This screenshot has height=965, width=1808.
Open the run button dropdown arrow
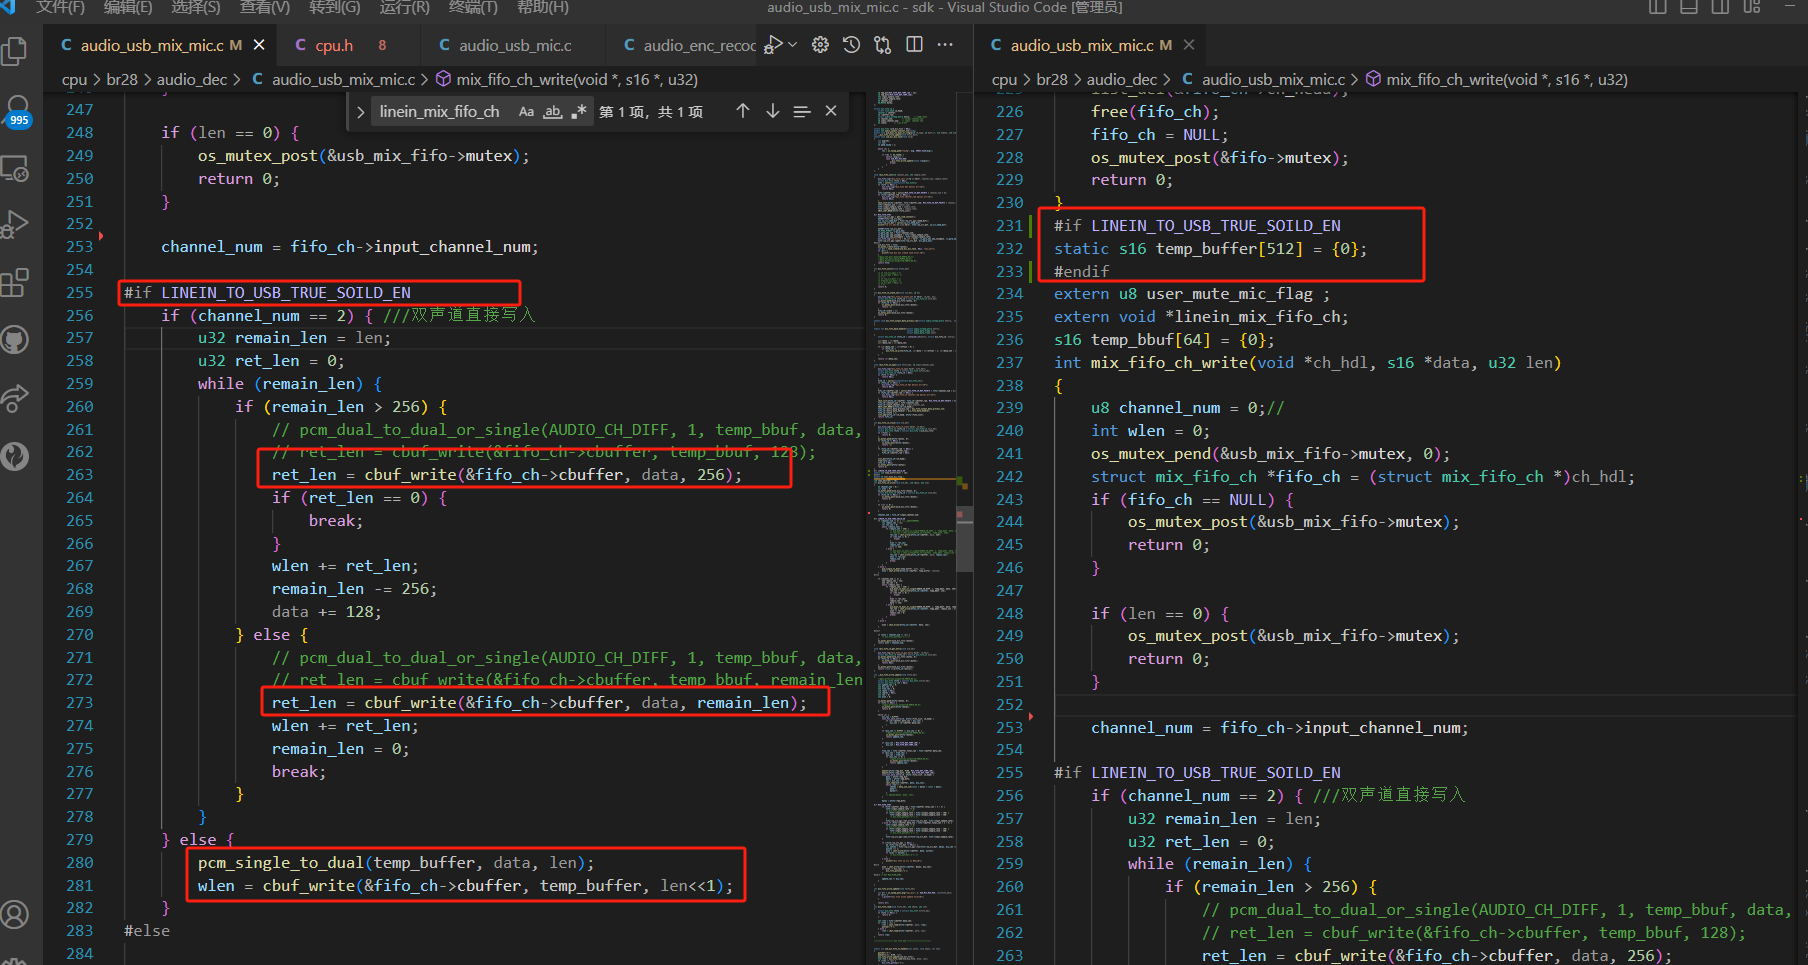pos(792,45)
